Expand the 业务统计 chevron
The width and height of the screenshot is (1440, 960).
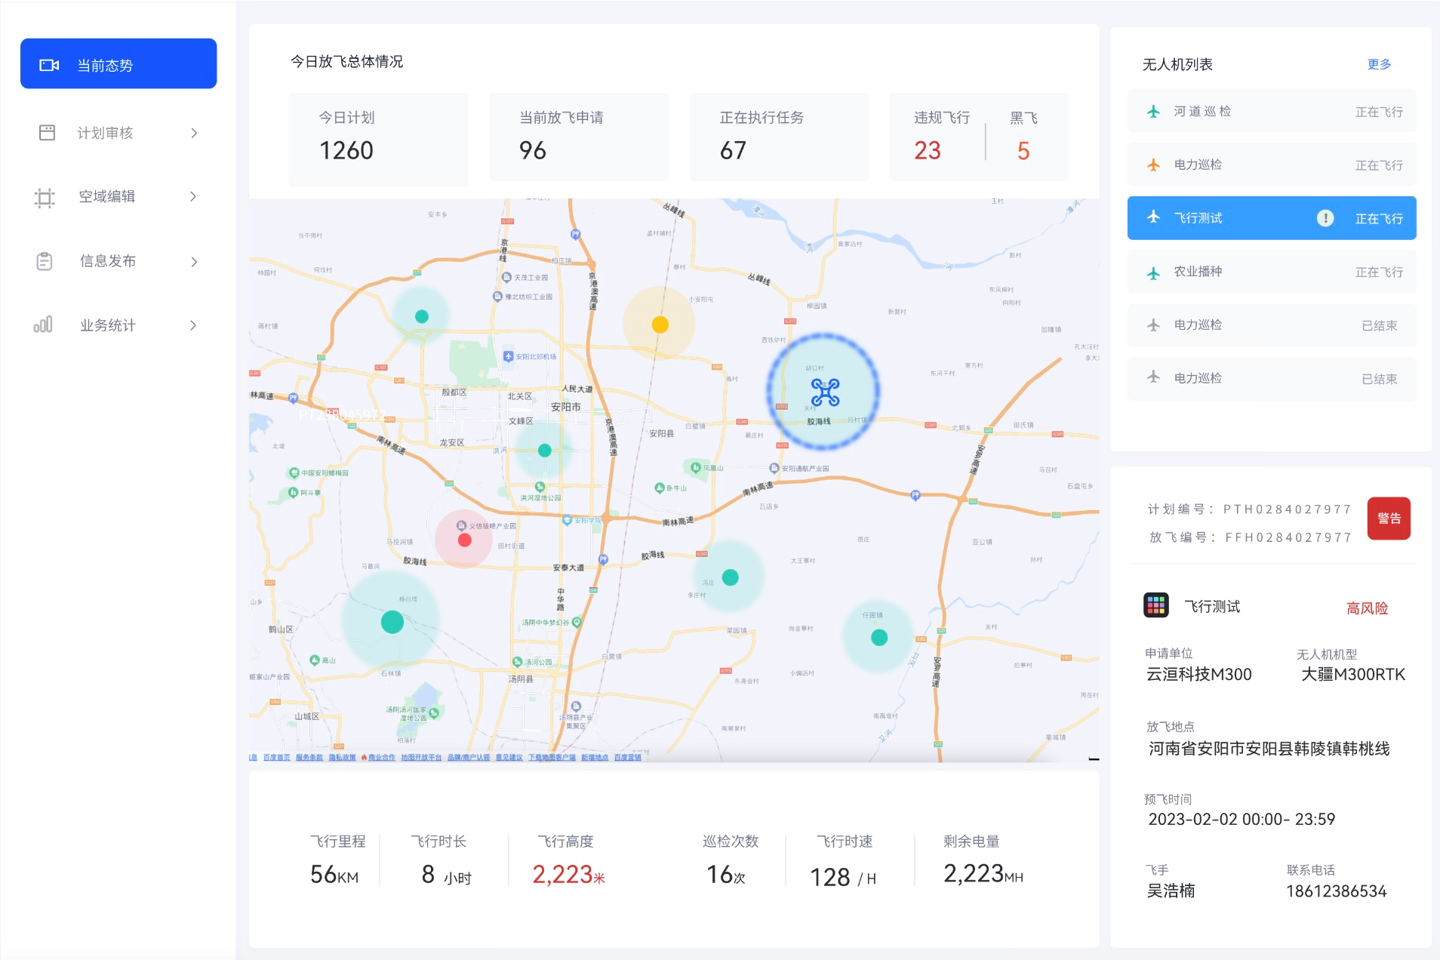click(x=194, y=325)
